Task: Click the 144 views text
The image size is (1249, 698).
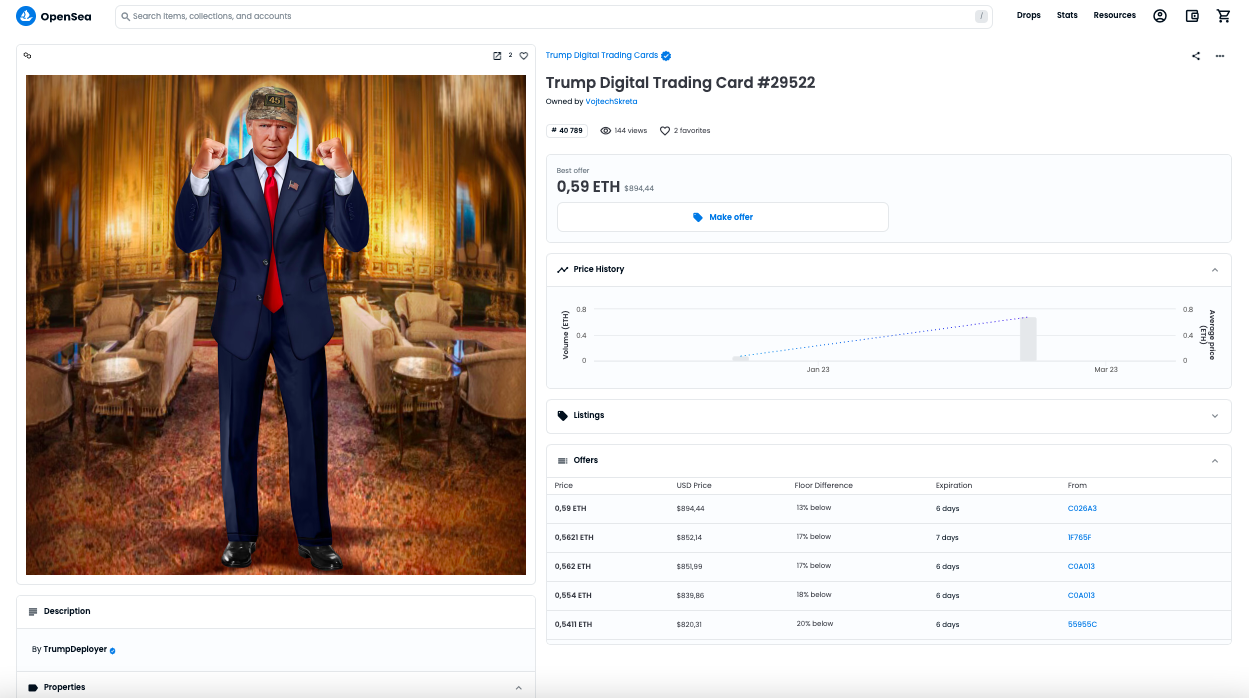Action: click(630, 131)
